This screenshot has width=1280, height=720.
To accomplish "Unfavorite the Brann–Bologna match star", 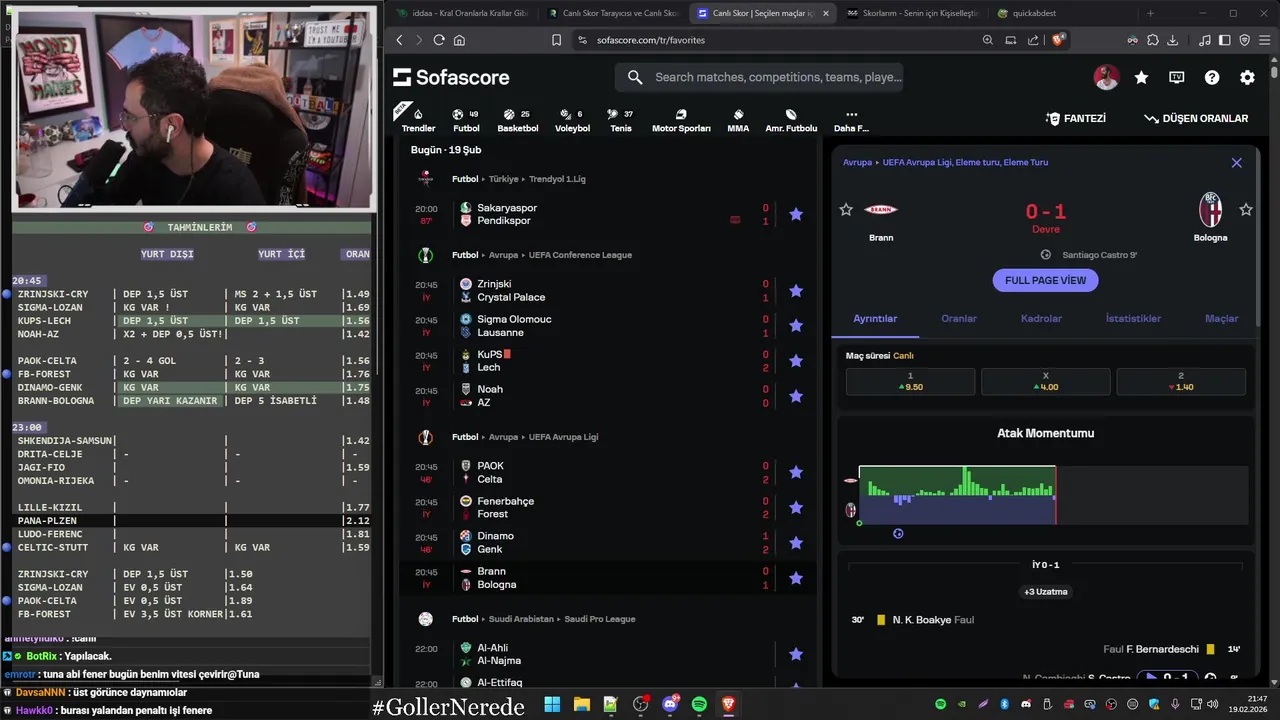I will (x=796, y=578).
